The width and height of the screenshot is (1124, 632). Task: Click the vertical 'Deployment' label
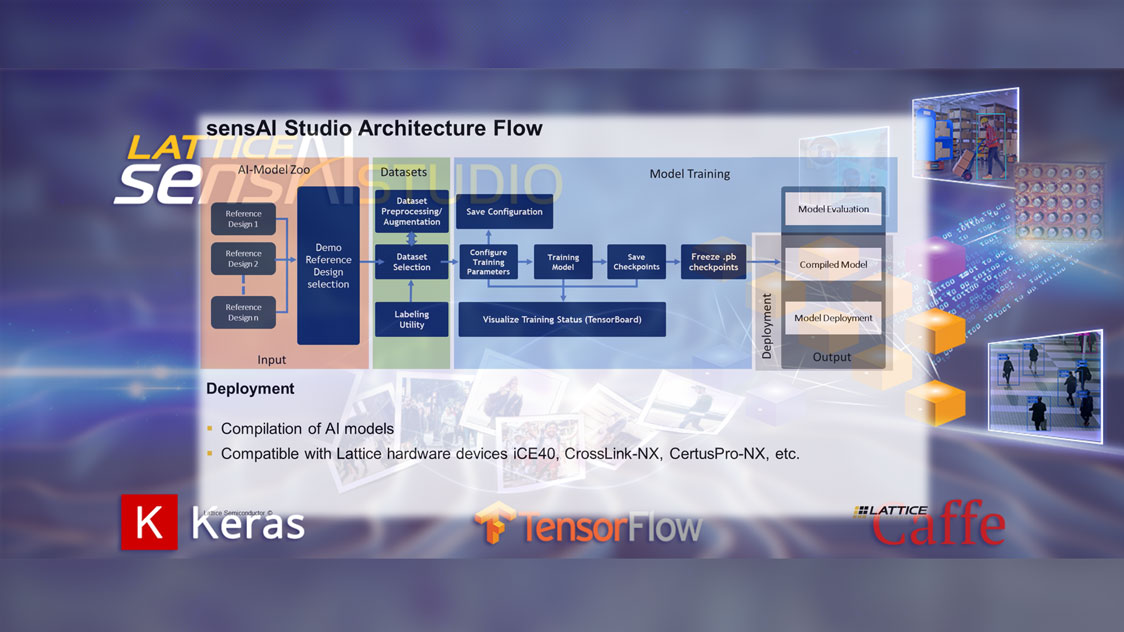tap(767, 326)
